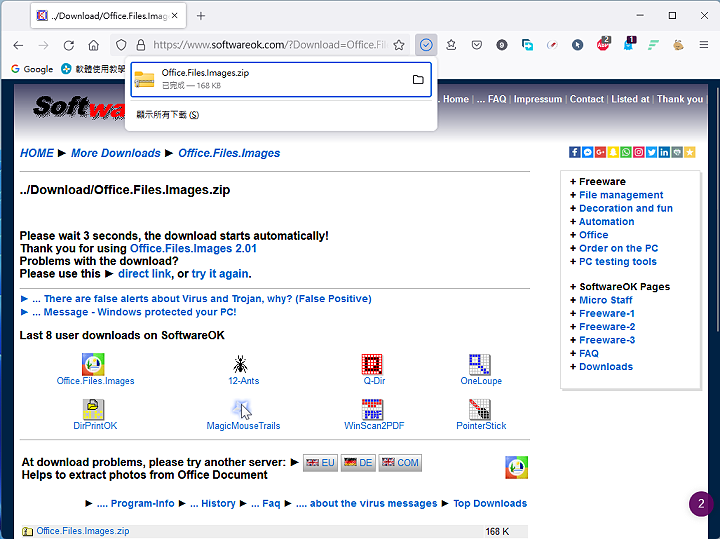Image resolution: width=720 pixels, height=539 pixels.
Task: Use the direct link for download
Action: [145, 274]
